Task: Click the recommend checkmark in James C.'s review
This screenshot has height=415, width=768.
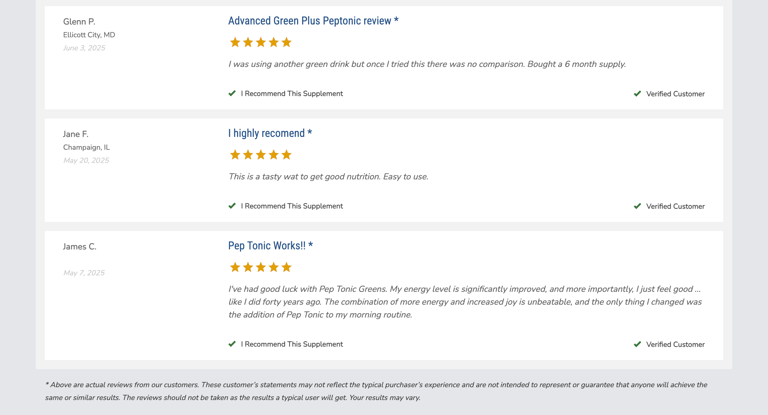Action: [232, 344]
